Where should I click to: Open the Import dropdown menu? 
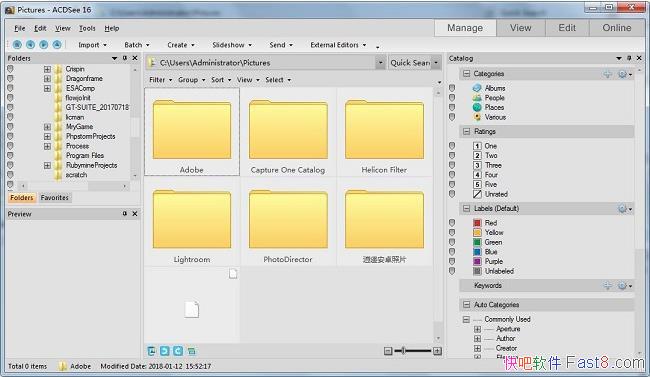coord(92,45)
